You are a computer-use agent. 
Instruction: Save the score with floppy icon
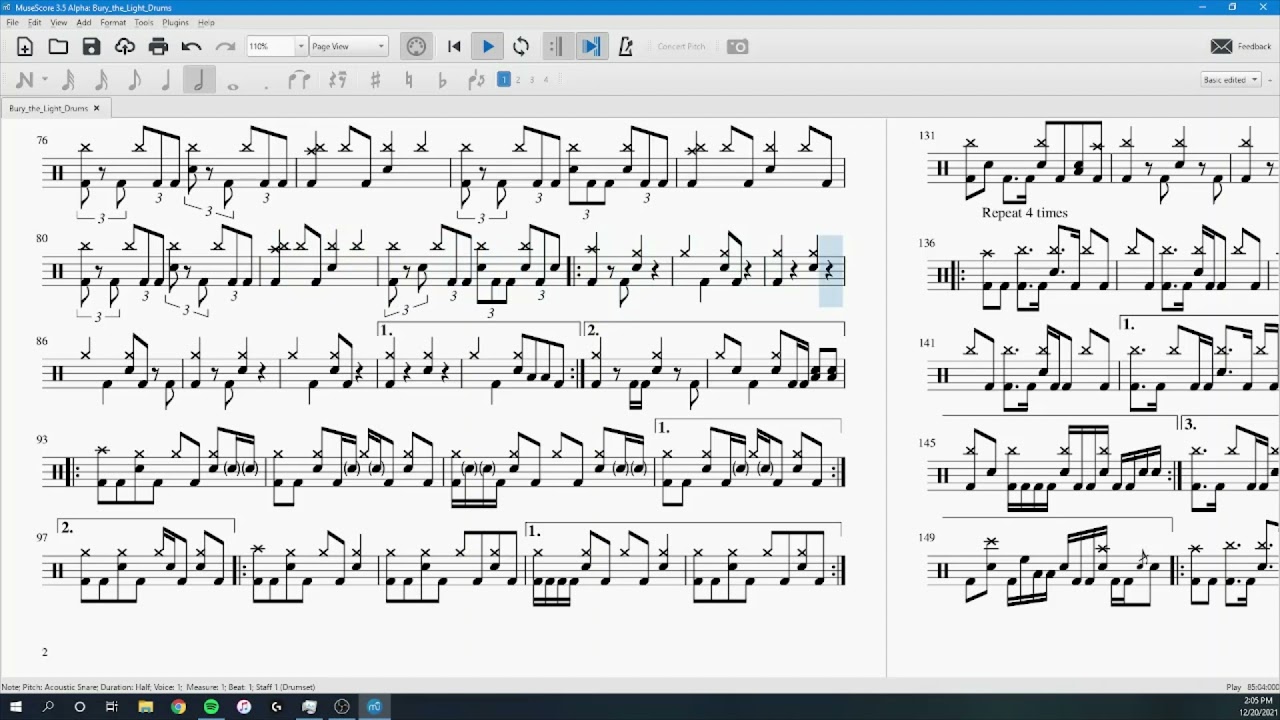pos(91,46)
